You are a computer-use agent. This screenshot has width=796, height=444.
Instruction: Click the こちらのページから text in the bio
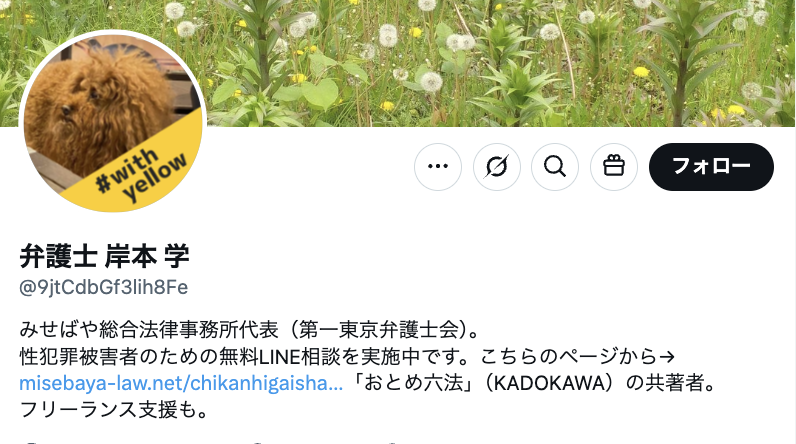click(x=569, y=356)
